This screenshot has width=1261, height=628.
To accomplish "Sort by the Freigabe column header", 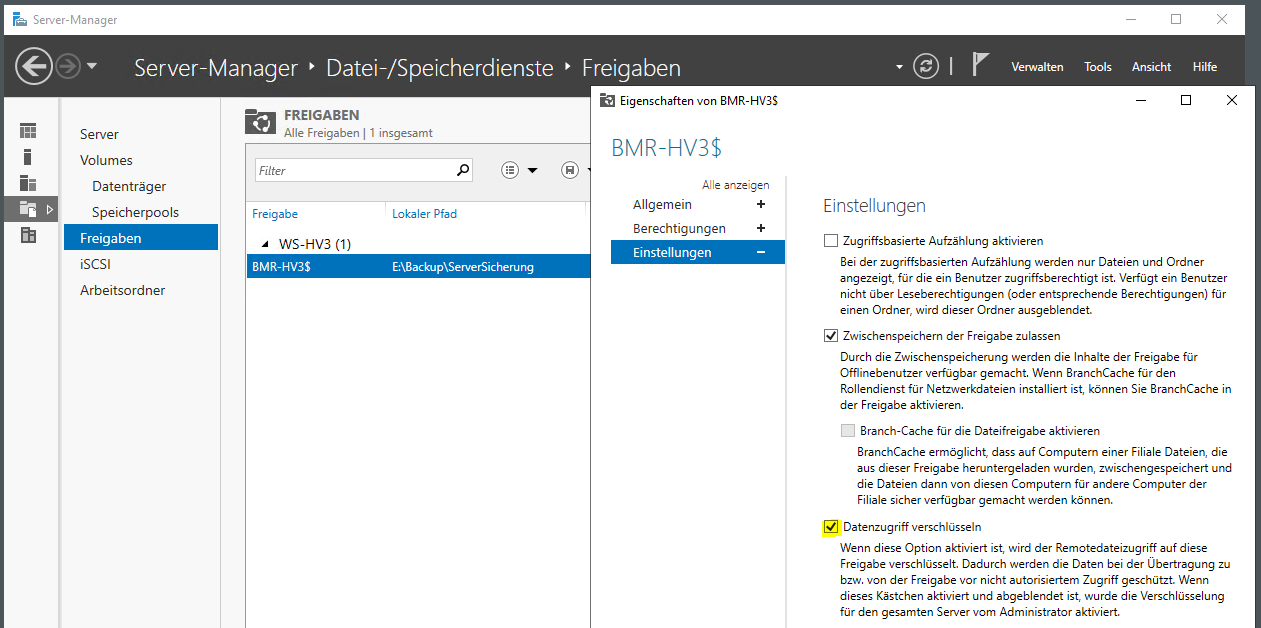I will point(275,213).
